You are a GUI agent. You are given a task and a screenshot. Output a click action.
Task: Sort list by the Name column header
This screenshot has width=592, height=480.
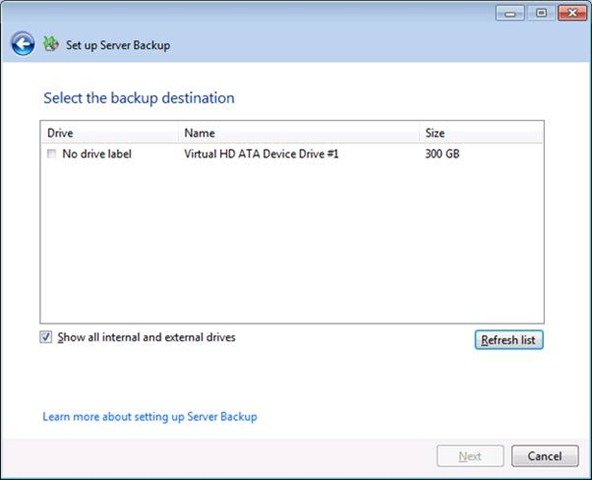tap(299, 133)
